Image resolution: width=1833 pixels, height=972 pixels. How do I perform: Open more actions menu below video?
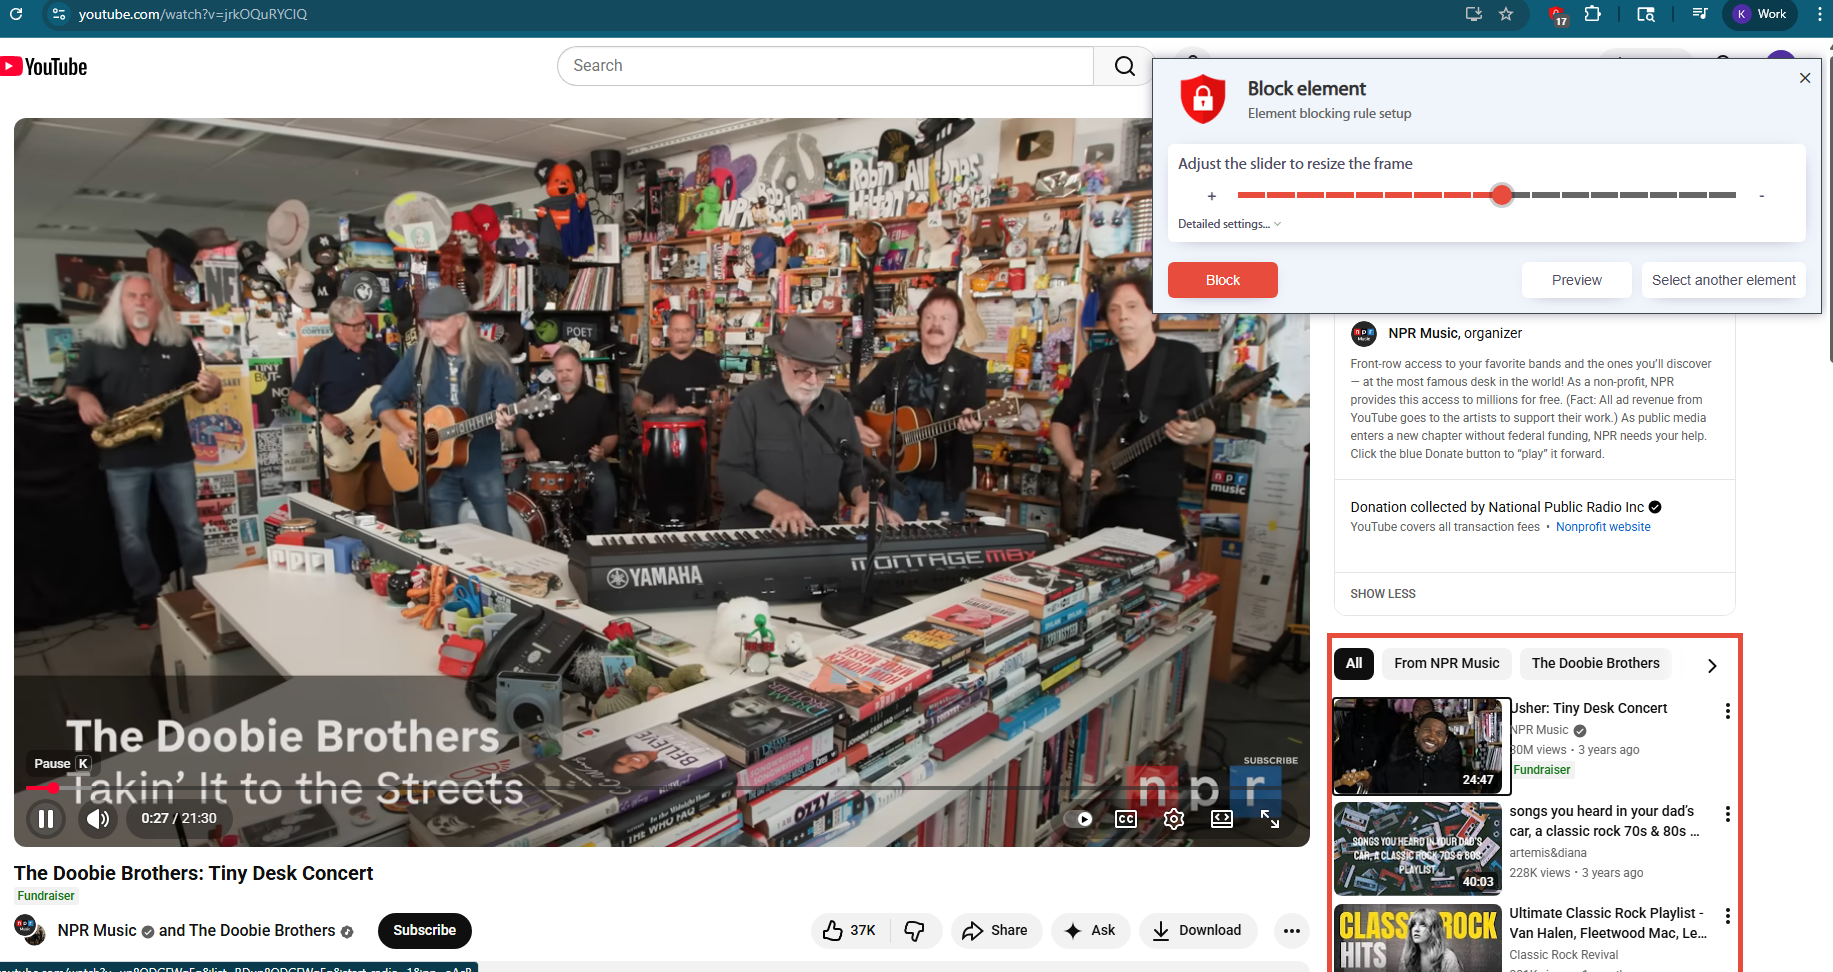tap(1291, 930)
